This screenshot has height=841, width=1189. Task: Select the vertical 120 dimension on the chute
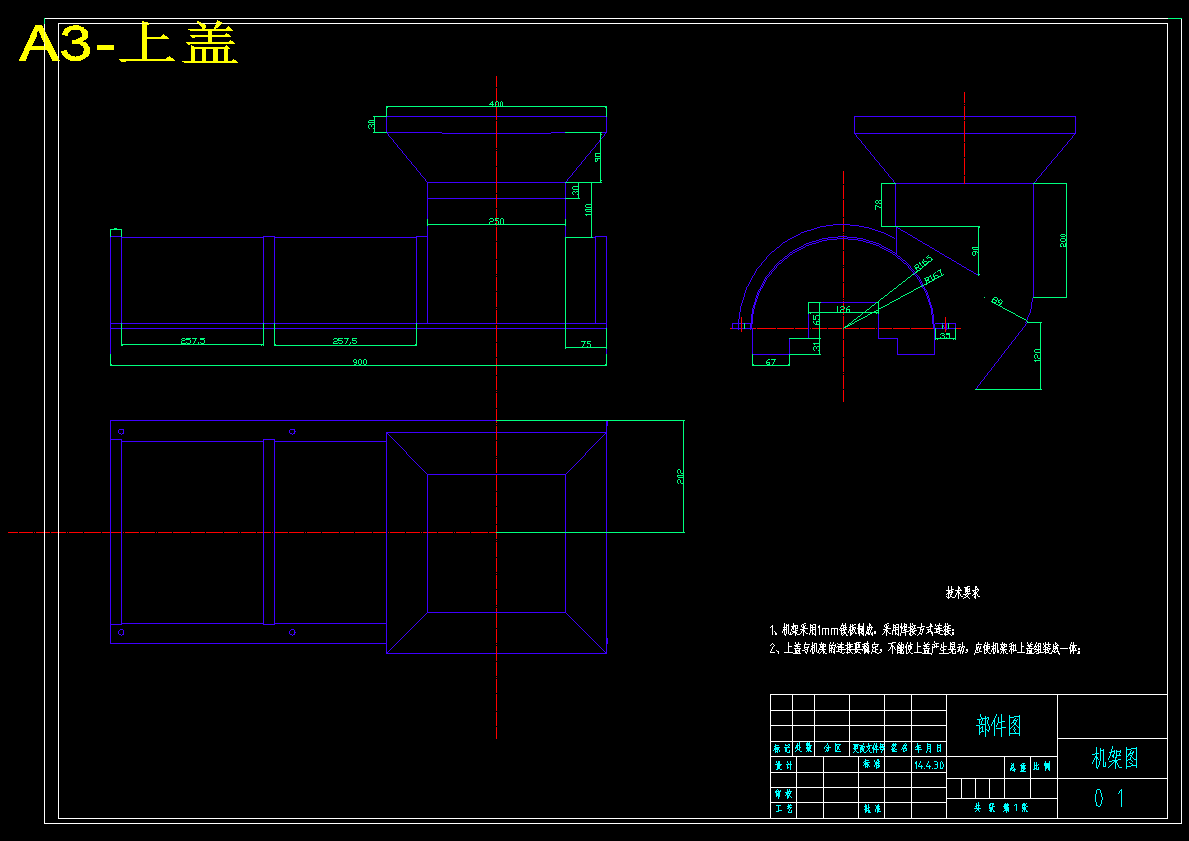pyautogui.click(x=1037, y=355)
